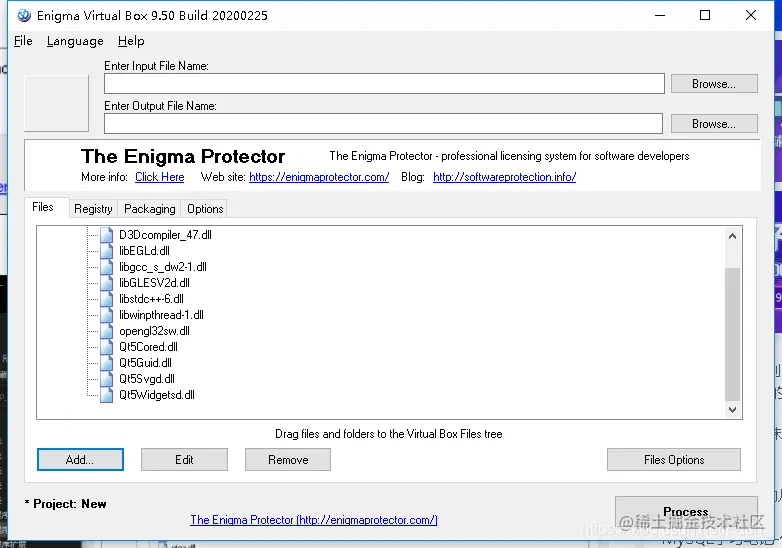
Task: Click the opengl32sw.dll file icon
Action: (x=106, y=331)
